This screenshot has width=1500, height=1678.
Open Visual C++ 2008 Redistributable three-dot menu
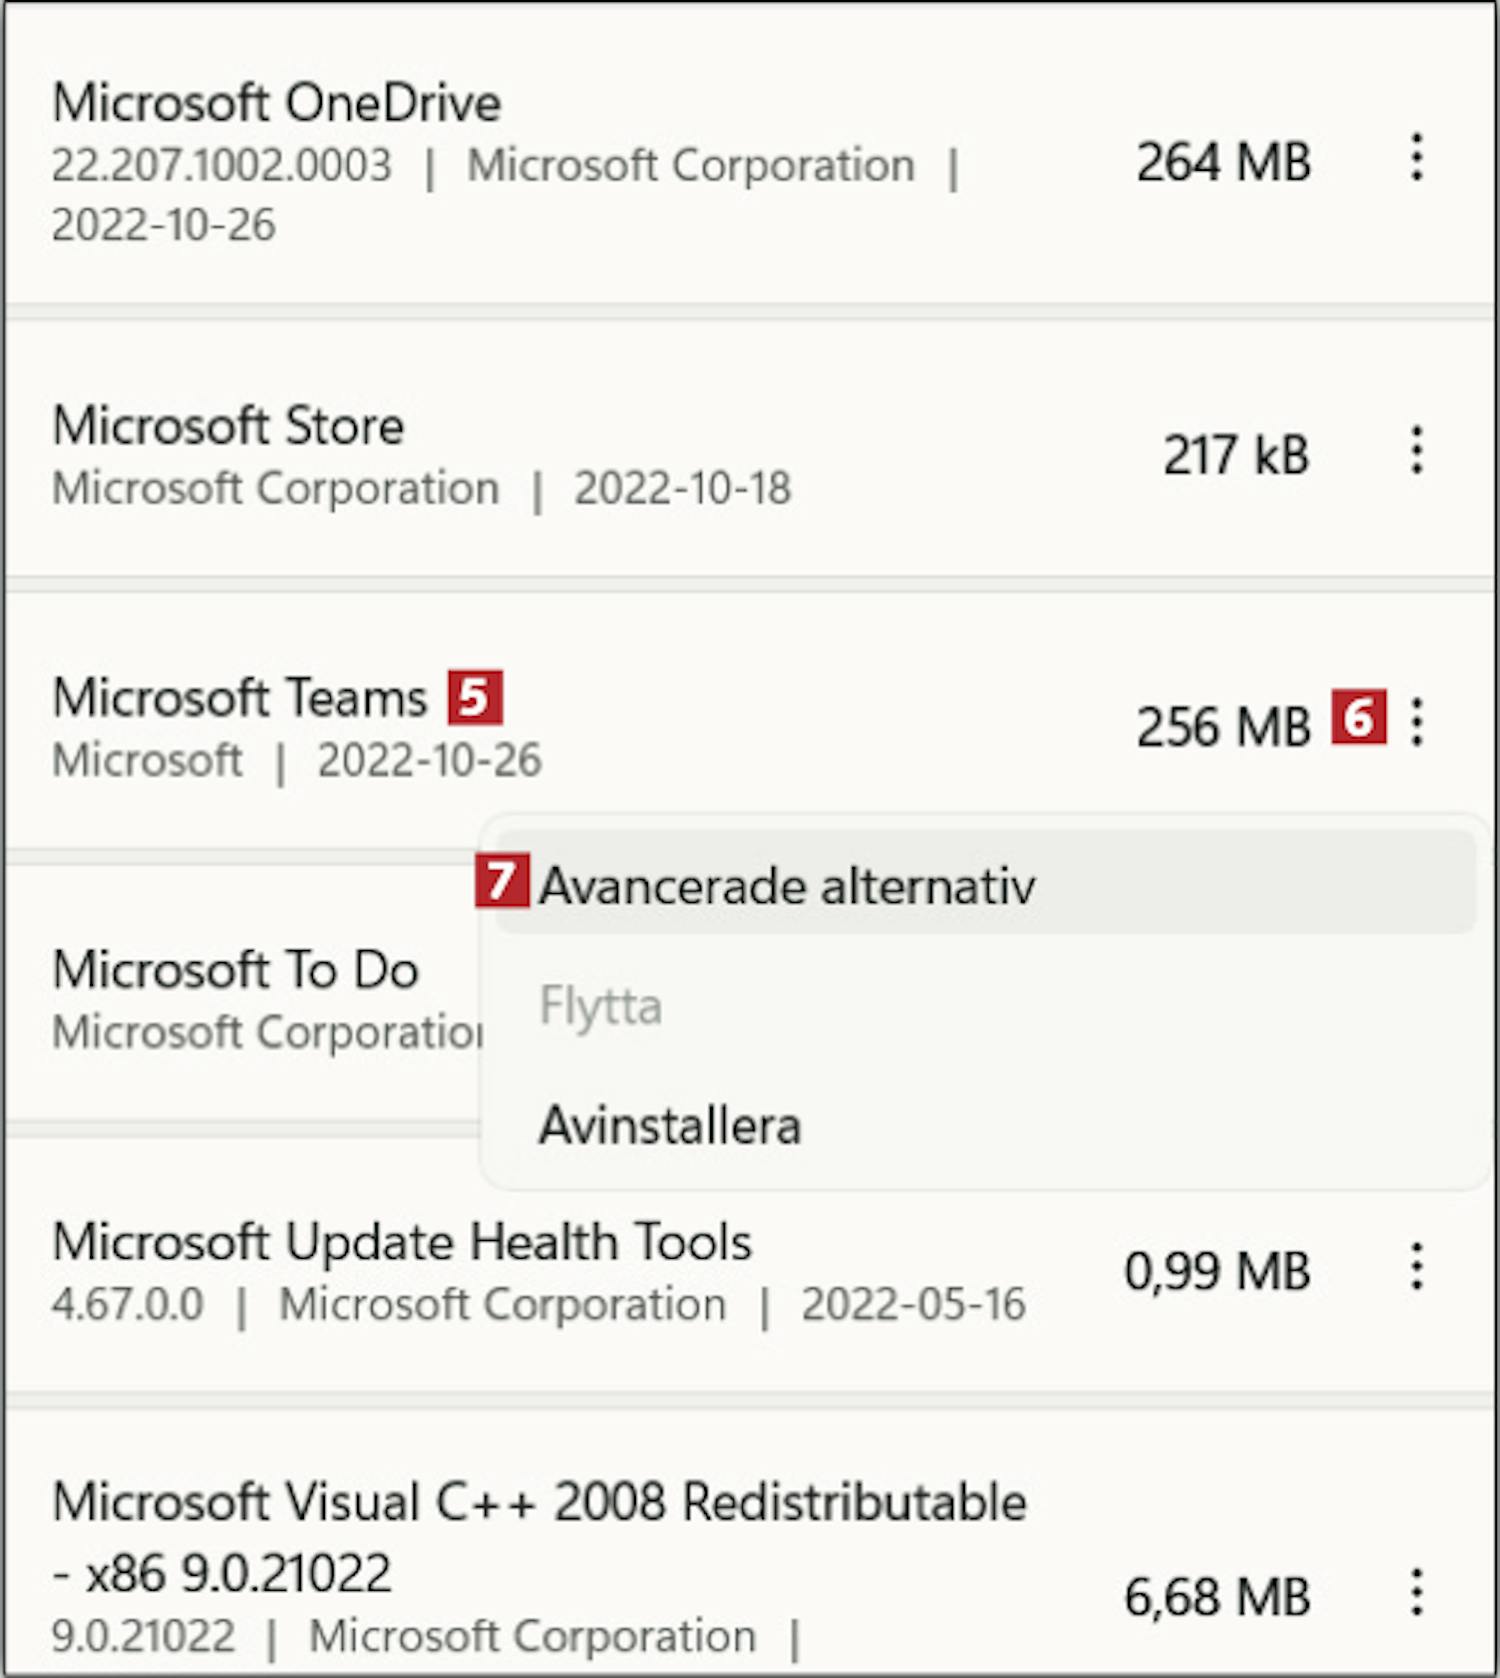coord(1416,1591)
